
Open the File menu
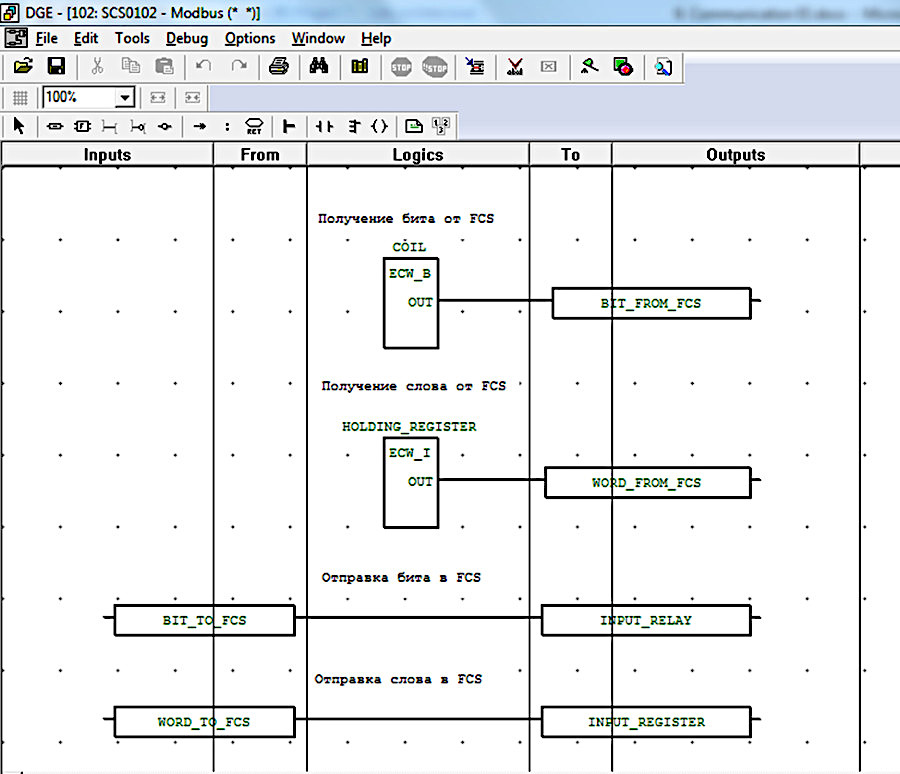(x=46, y=38)
